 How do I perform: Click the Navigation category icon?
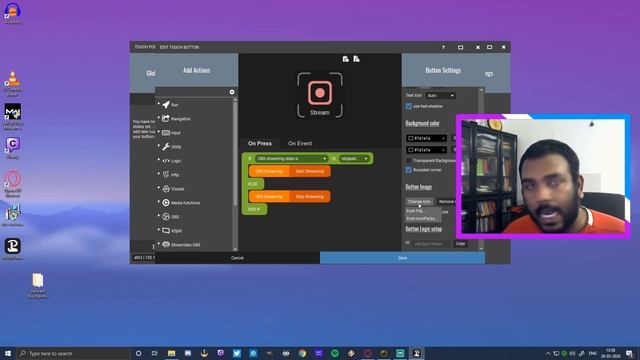[x=166, y=118]
